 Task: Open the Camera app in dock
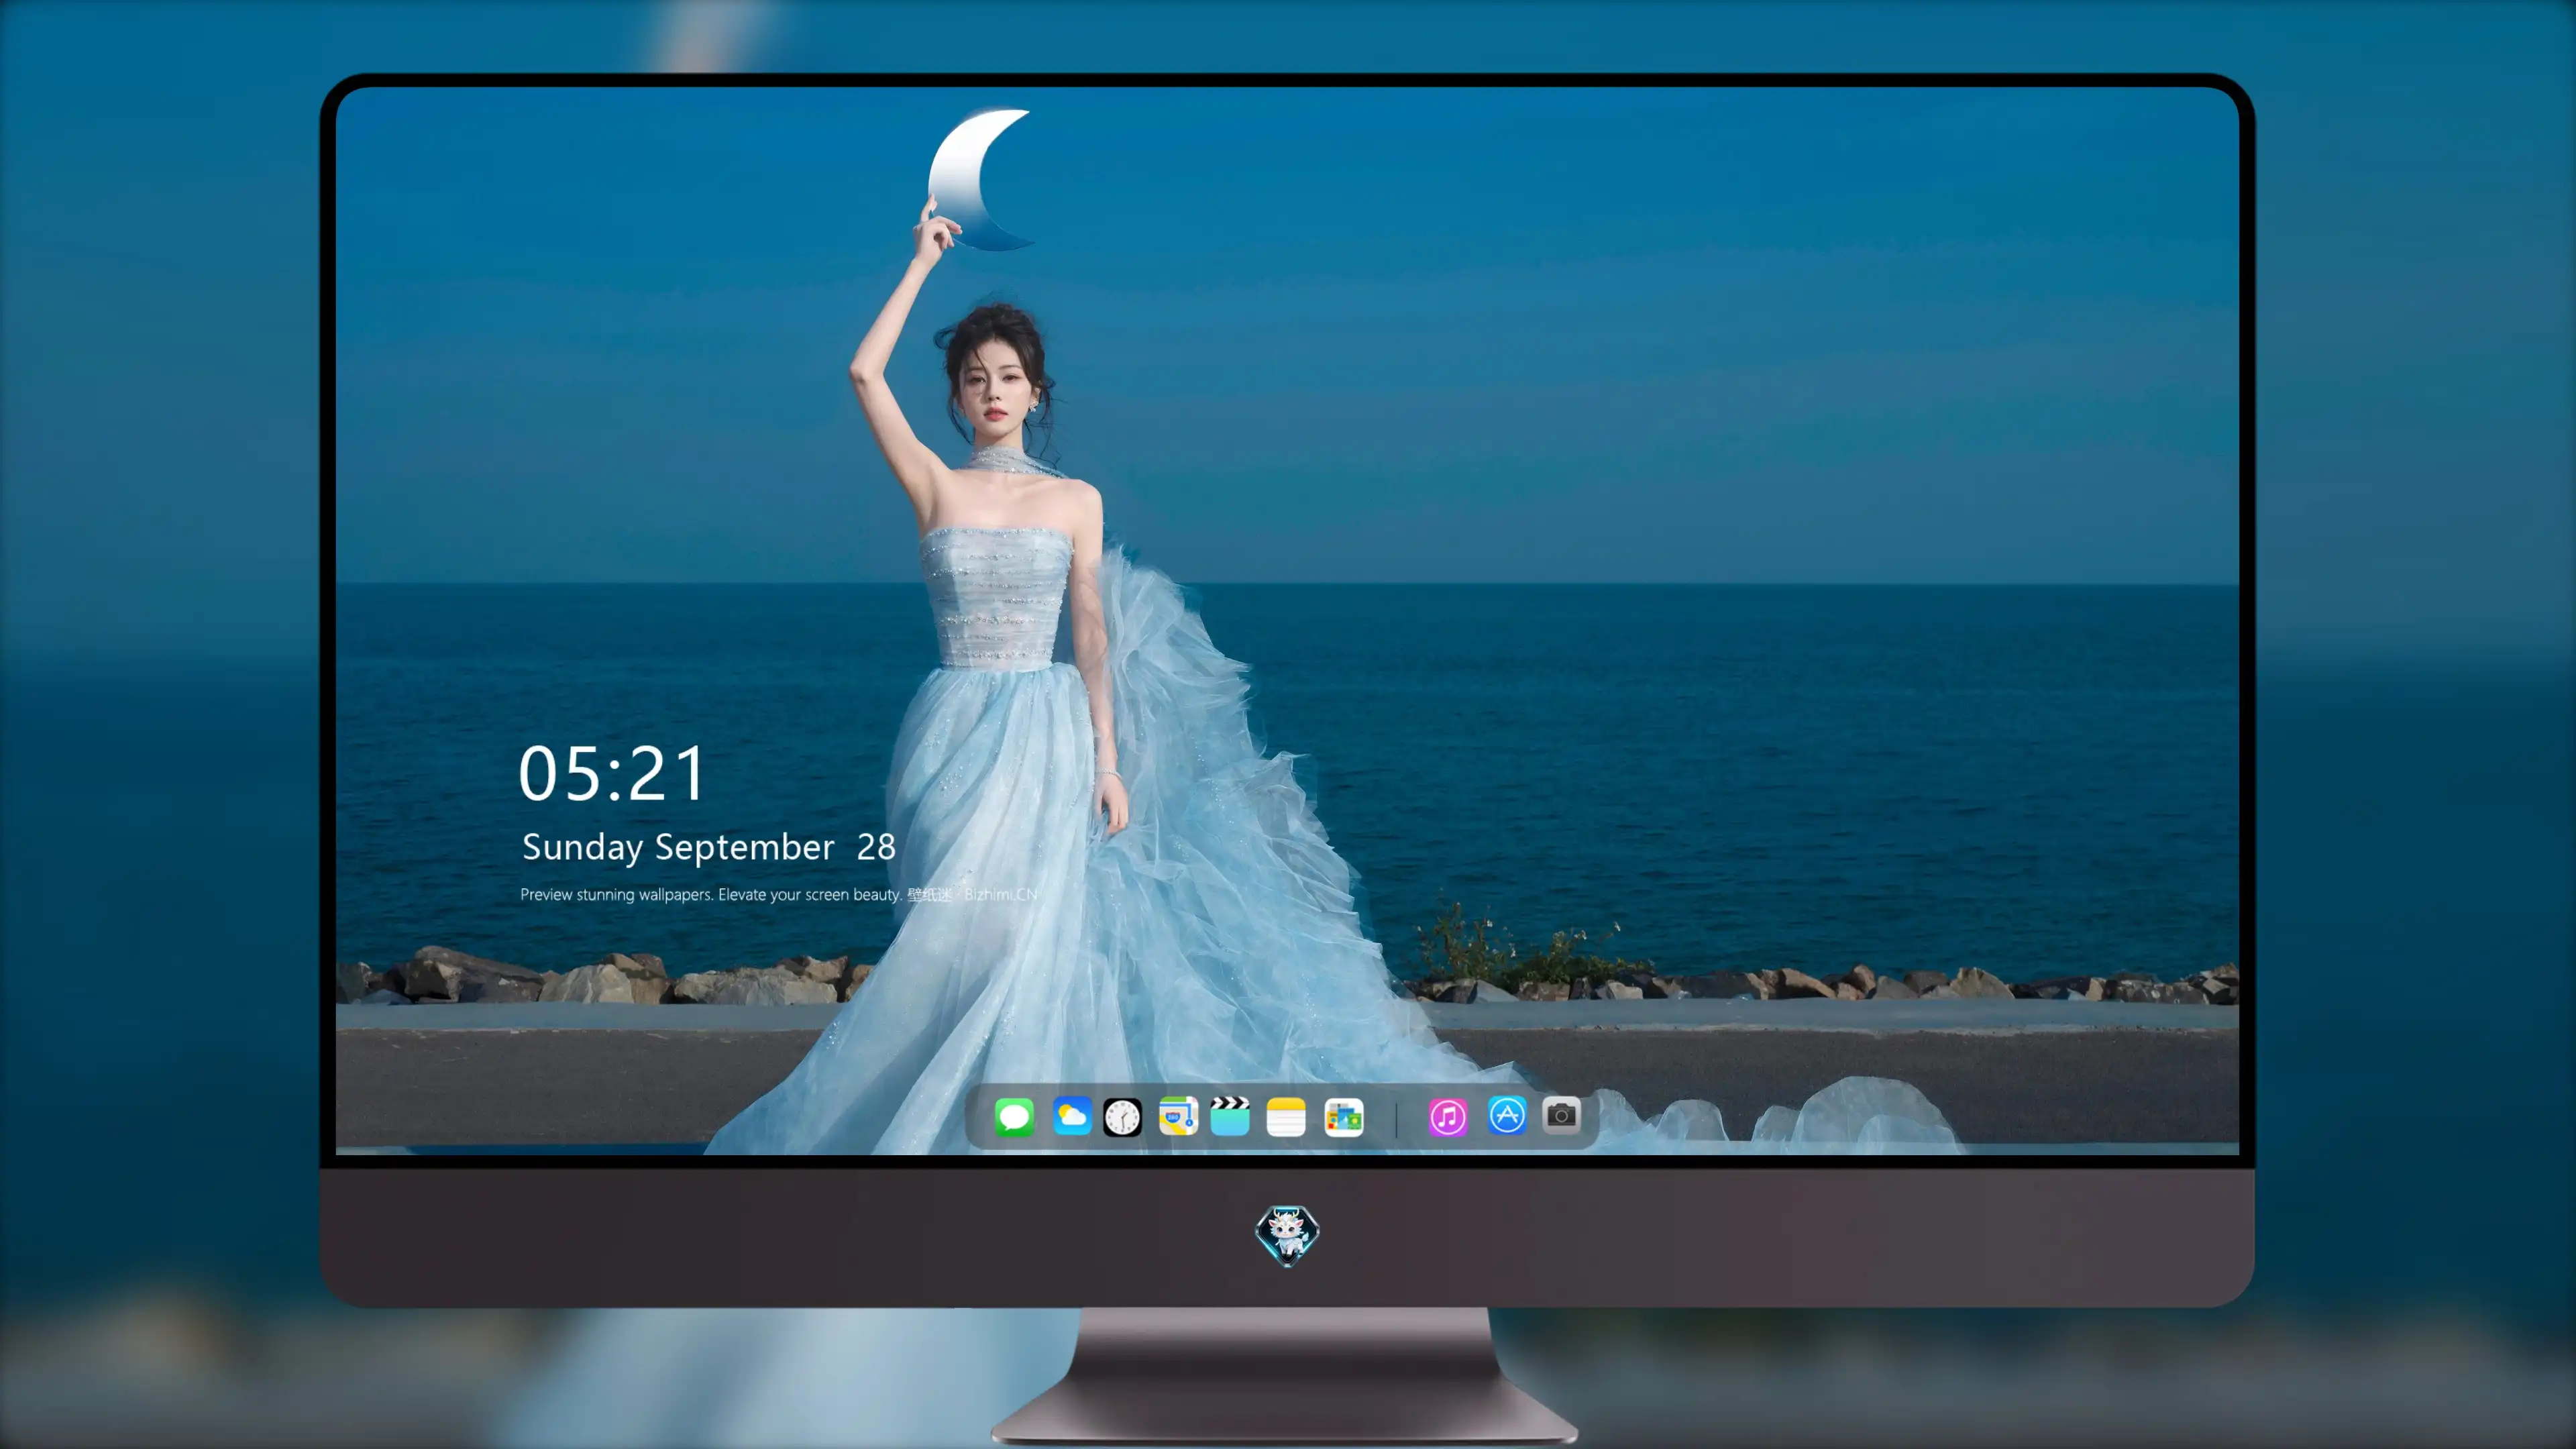click(1561, 1115)
